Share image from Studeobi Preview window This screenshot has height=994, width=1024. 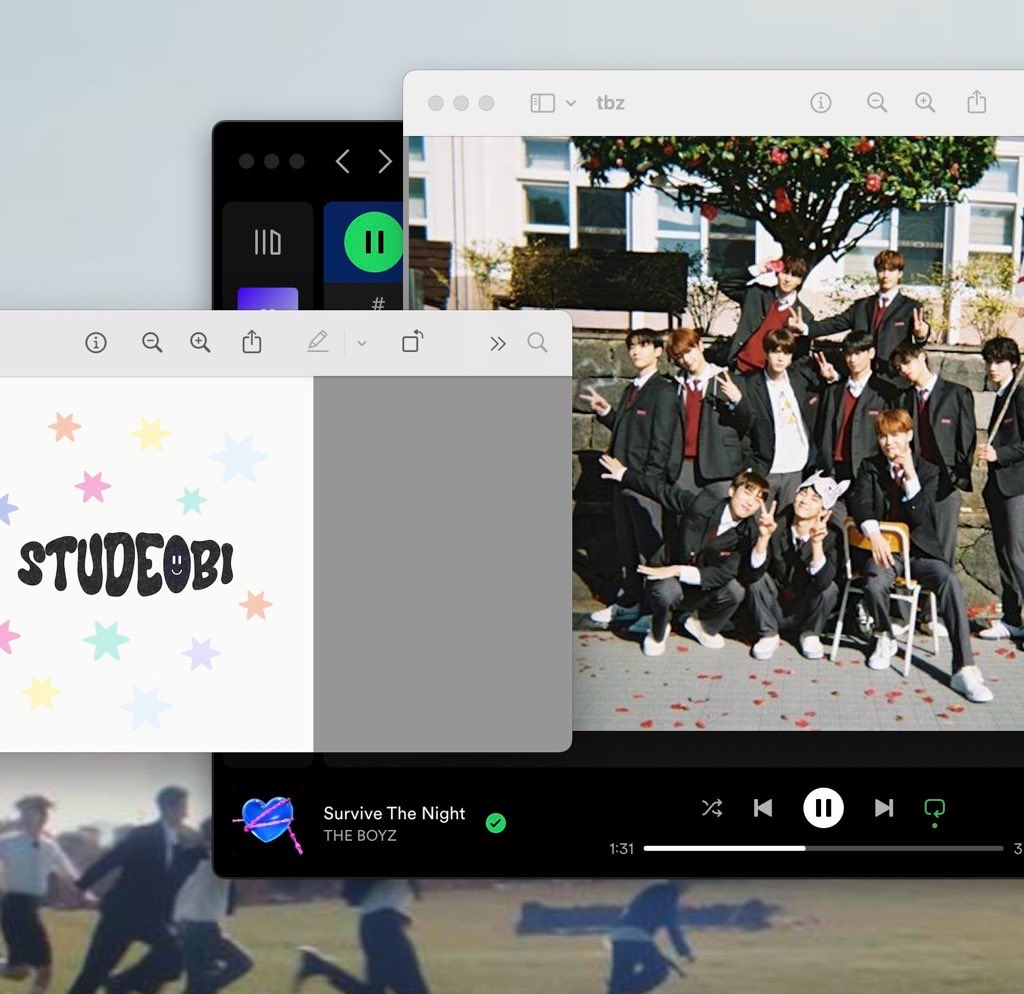[251, 342]
